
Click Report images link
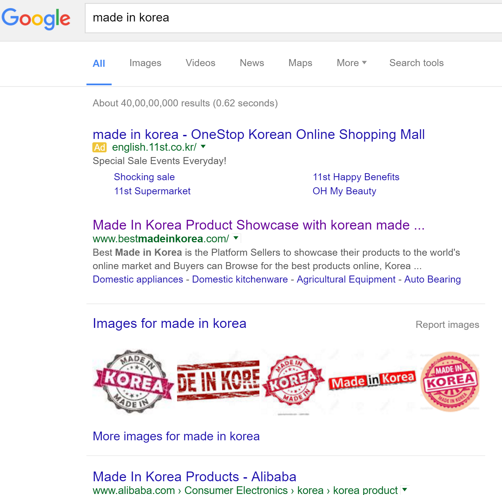pos(447,325)
